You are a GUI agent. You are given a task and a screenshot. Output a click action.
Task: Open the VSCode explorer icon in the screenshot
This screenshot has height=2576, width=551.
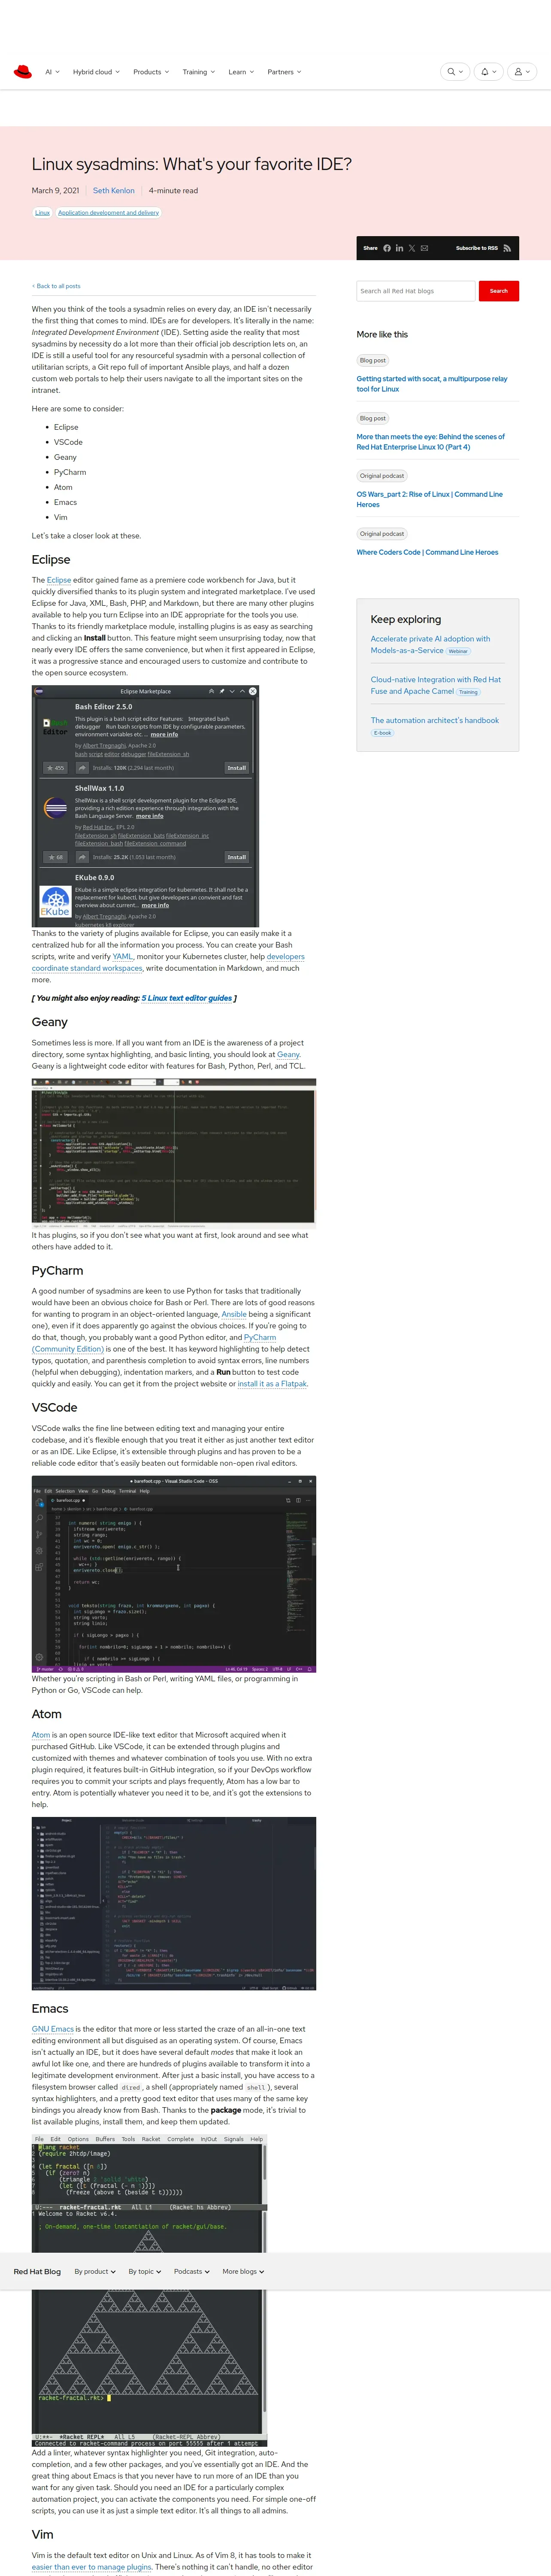(x=40, y=1503)
